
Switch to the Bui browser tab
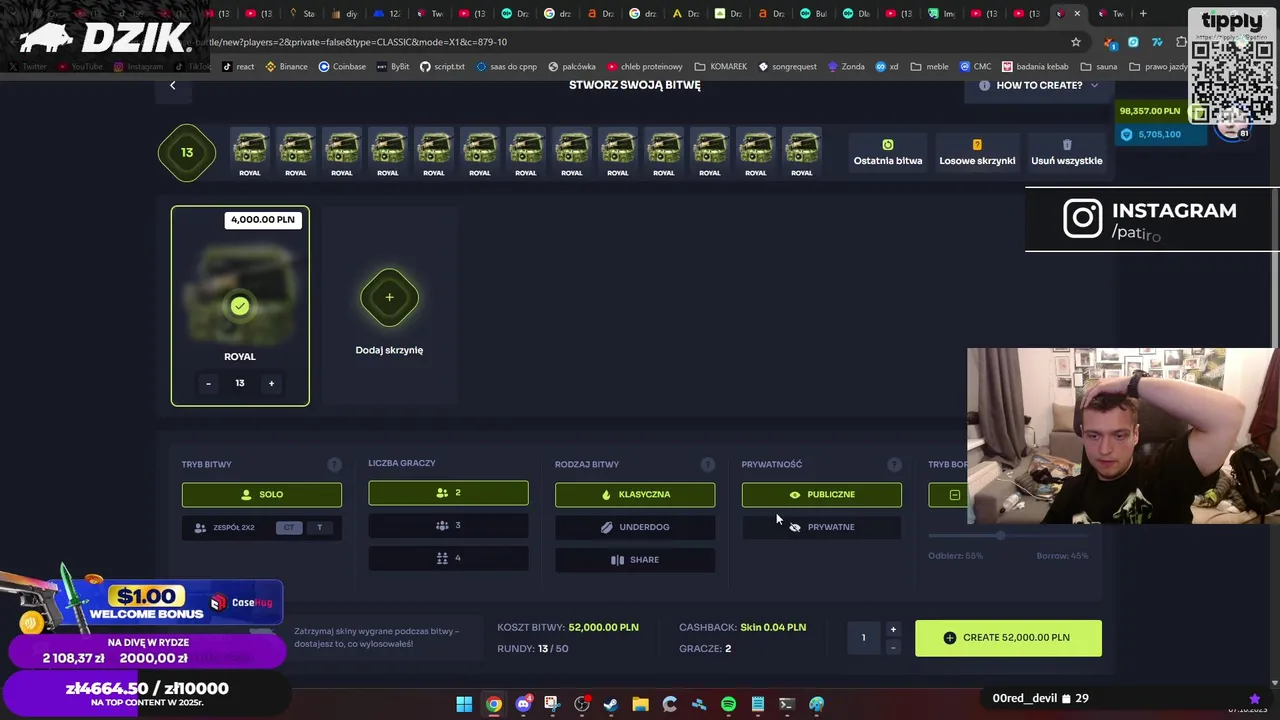[815, 14]
